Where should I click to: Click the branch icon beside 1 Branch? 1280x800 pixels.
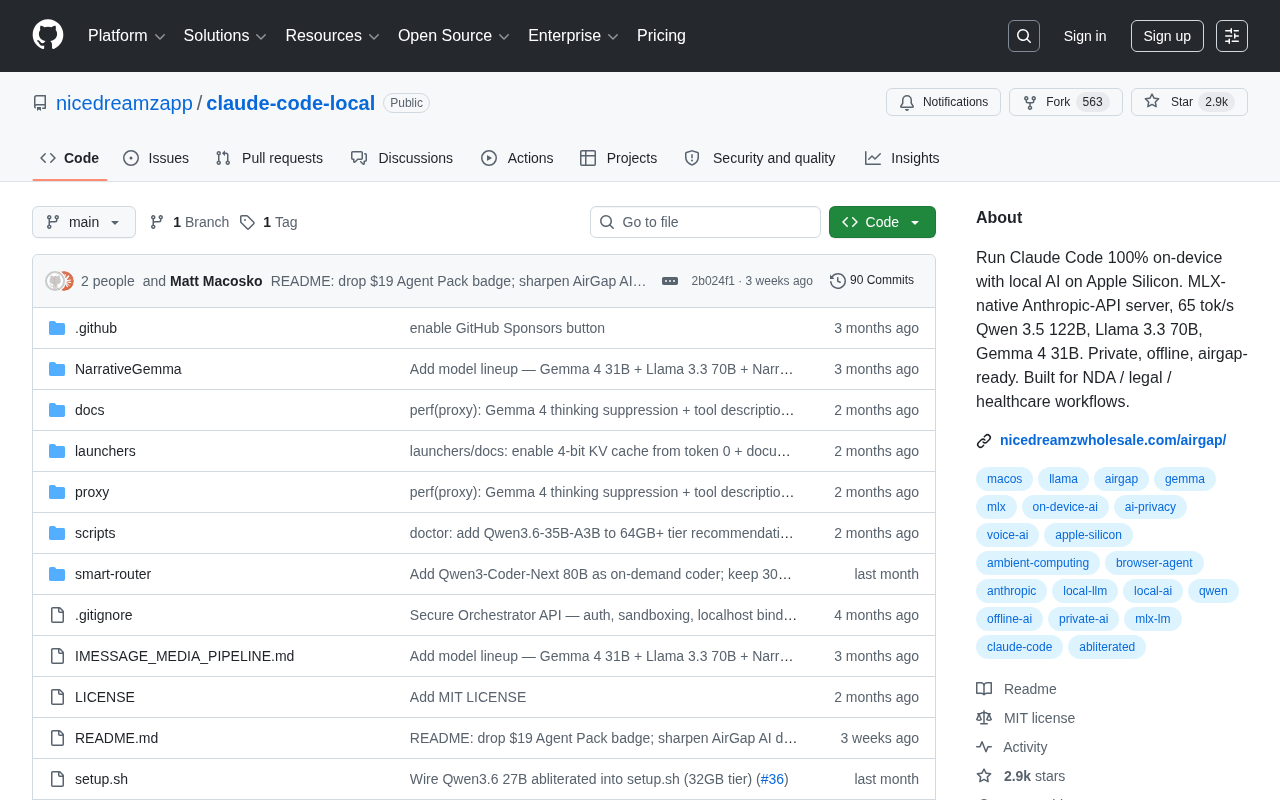point(157,222)
